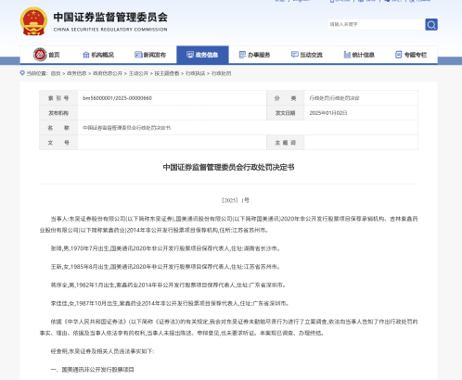Viewport: 462px width, 380px height.
Task: Click the 中国证券监督管理委员会 site title
Action: click(x=110, y=17)
